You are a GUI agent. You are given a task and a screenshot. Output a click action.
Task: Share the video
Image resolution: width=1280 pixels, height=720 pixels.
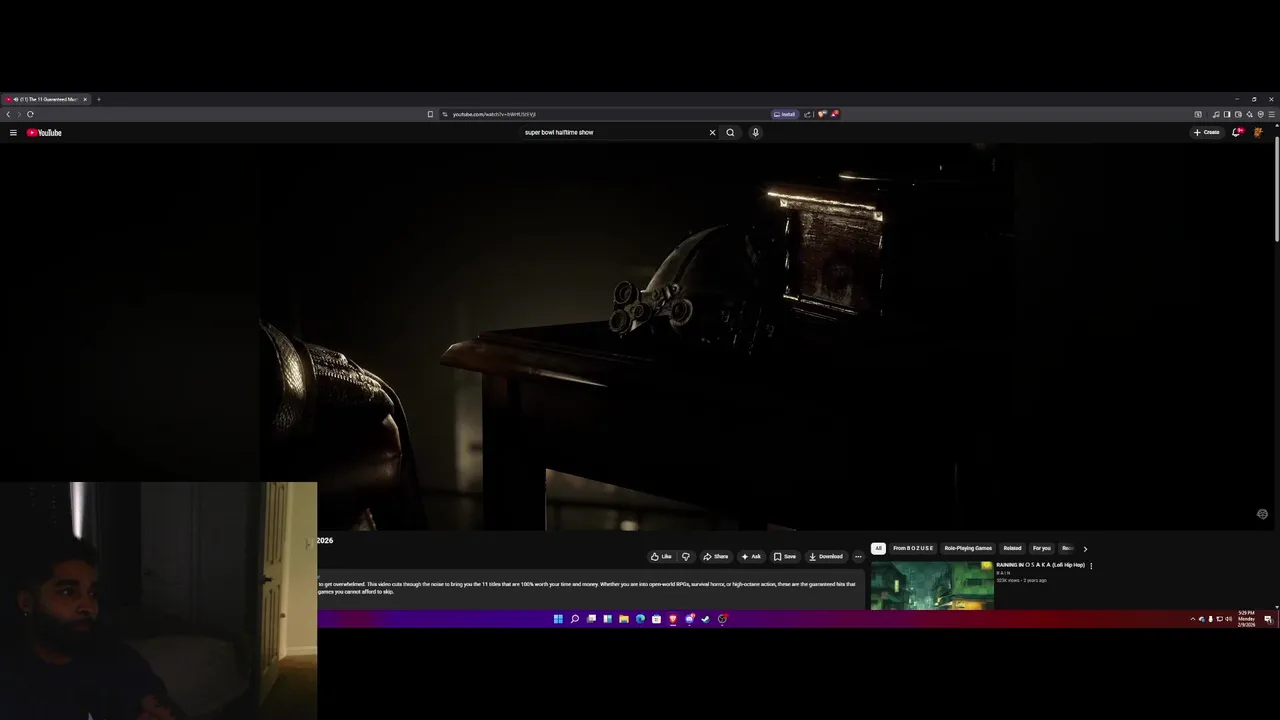click(x=715, y=556)
